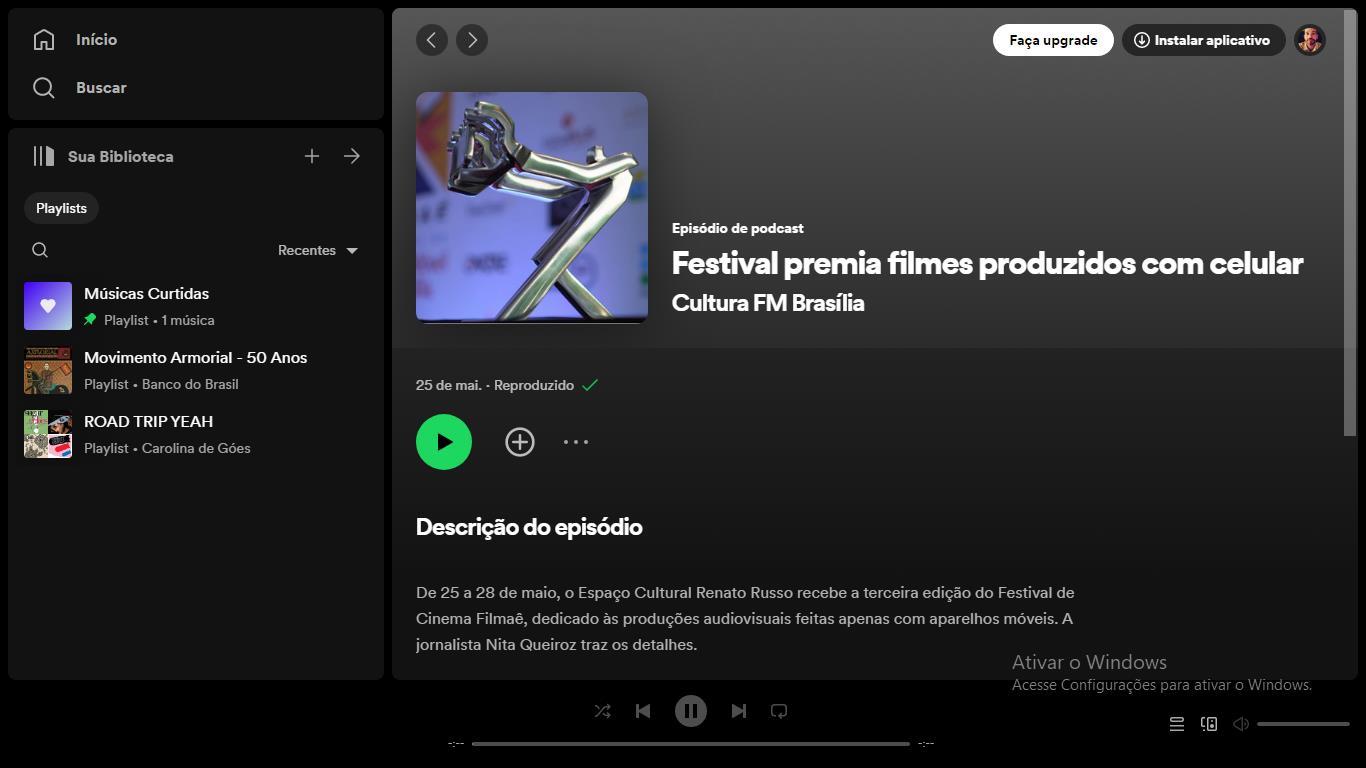1366x768 pixels.
Task: Open the Cultura FM Brasília show page
Action: [x=768, y=303]
